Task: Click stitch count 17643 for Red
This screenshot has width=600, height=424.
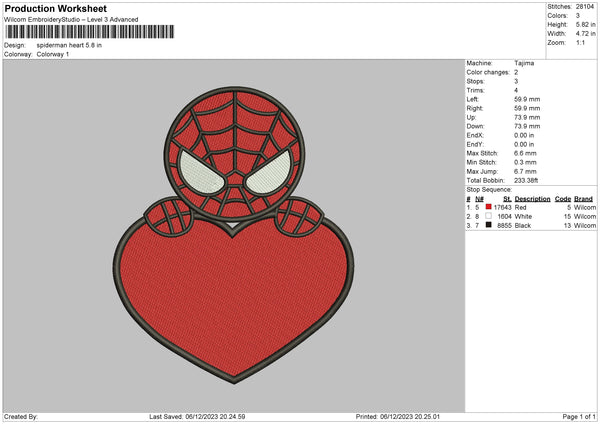Action: [502, 208]
